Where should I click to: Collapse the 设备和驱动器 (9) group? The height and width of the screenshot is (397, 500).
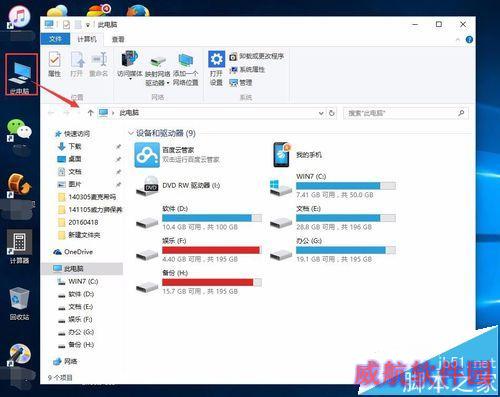point(131,133)
